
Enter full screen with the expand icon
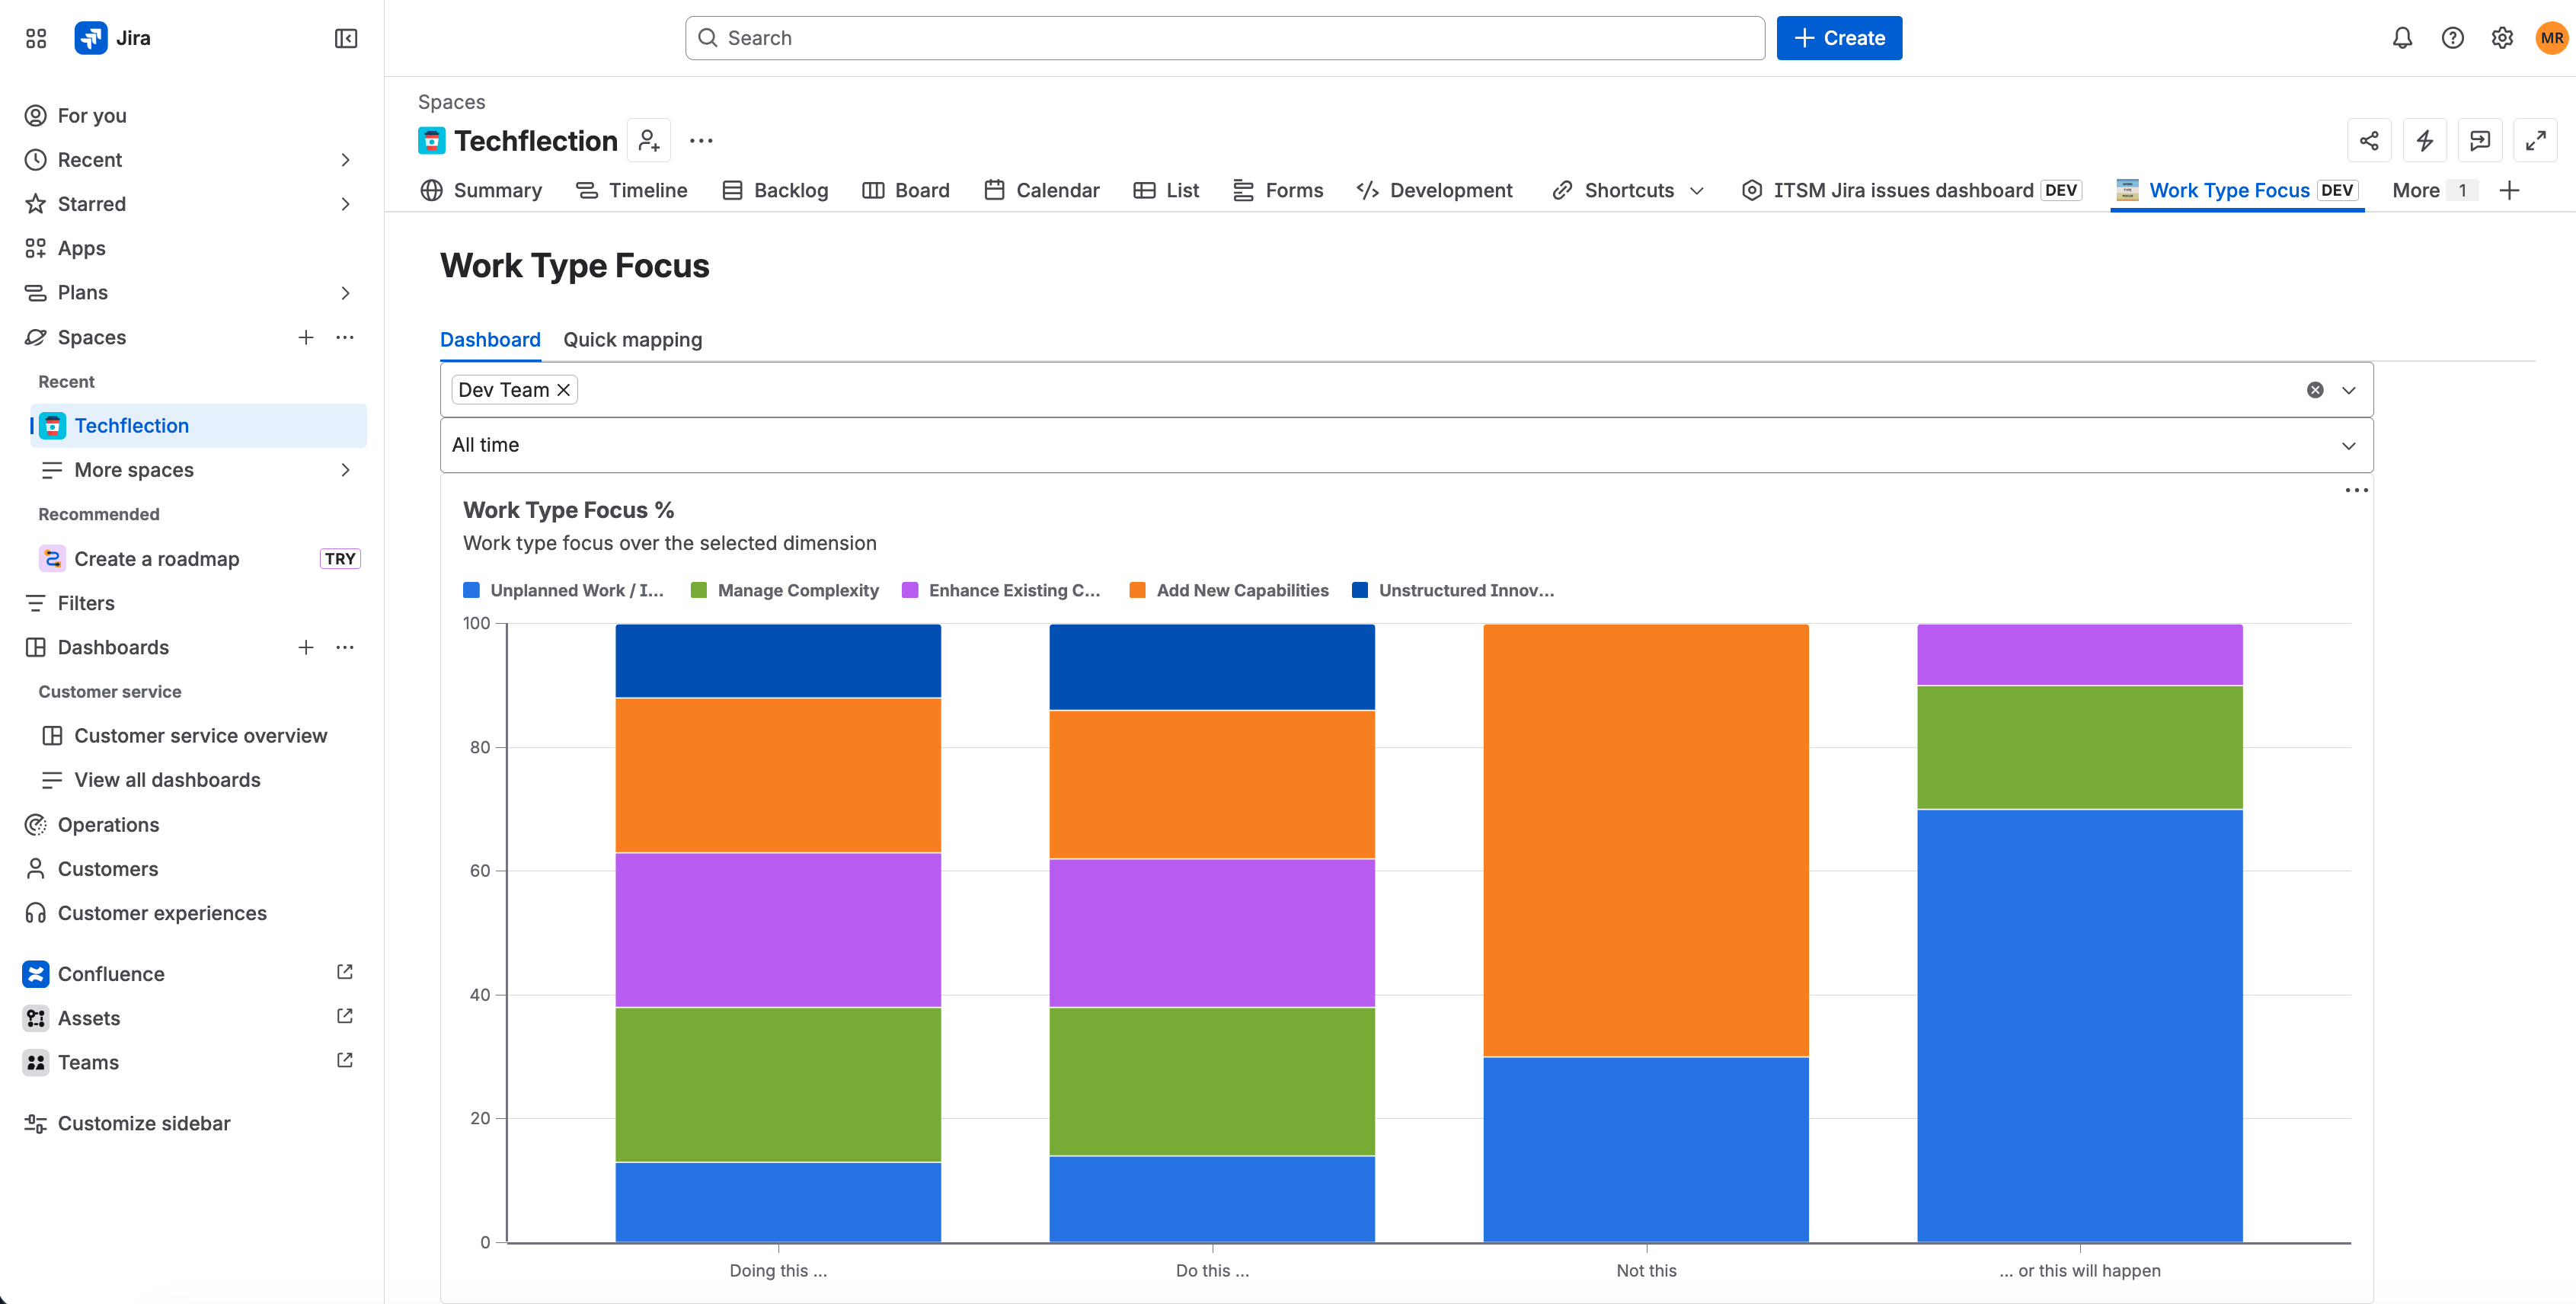2535,141
